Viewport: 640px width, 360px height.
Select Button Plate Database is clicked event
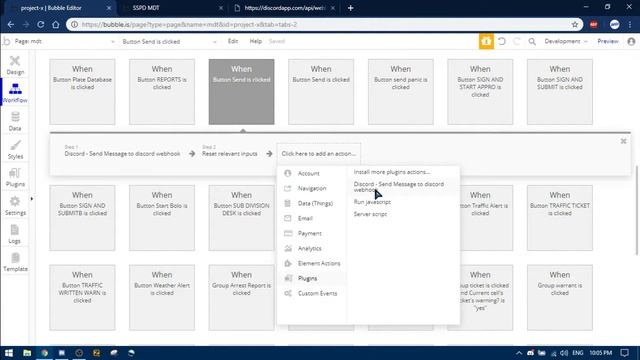pyautogui.click(x=82, y=92)
